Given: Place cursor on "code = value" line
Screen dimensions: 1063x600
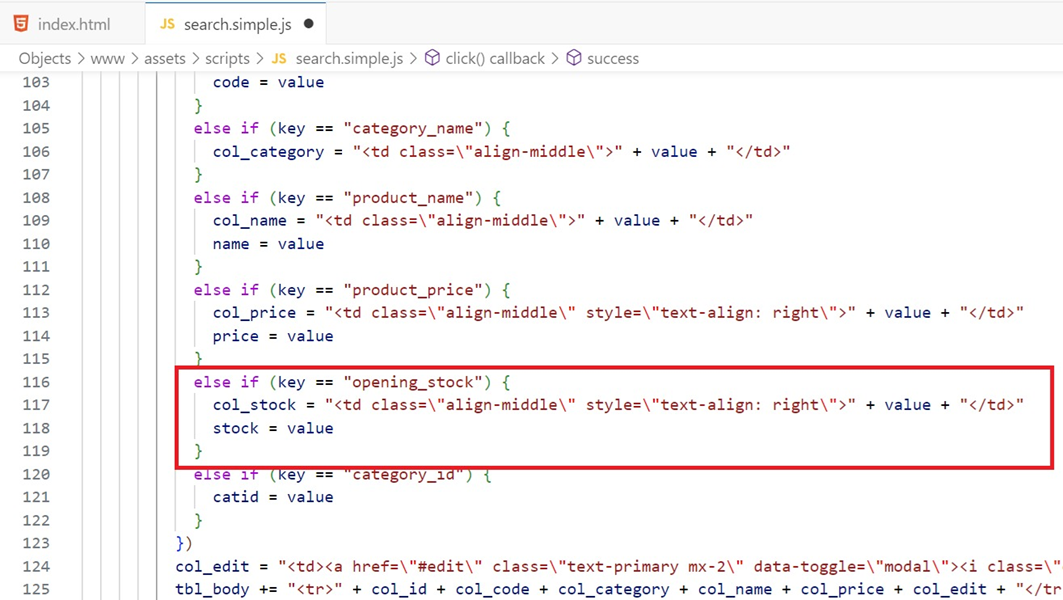Looking at the screenshot, I should coord(268,82).
